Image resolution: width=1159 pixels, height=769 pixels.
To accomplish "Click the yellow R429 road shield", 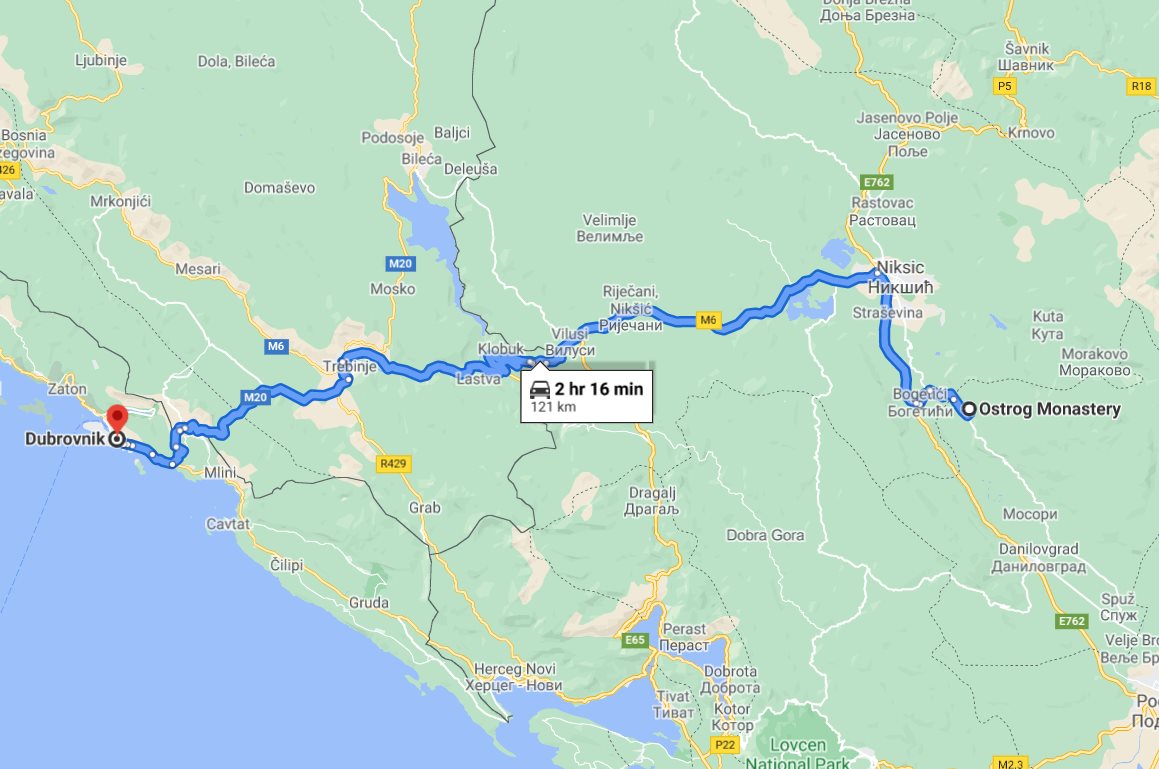I will click(x=392, y=464).
